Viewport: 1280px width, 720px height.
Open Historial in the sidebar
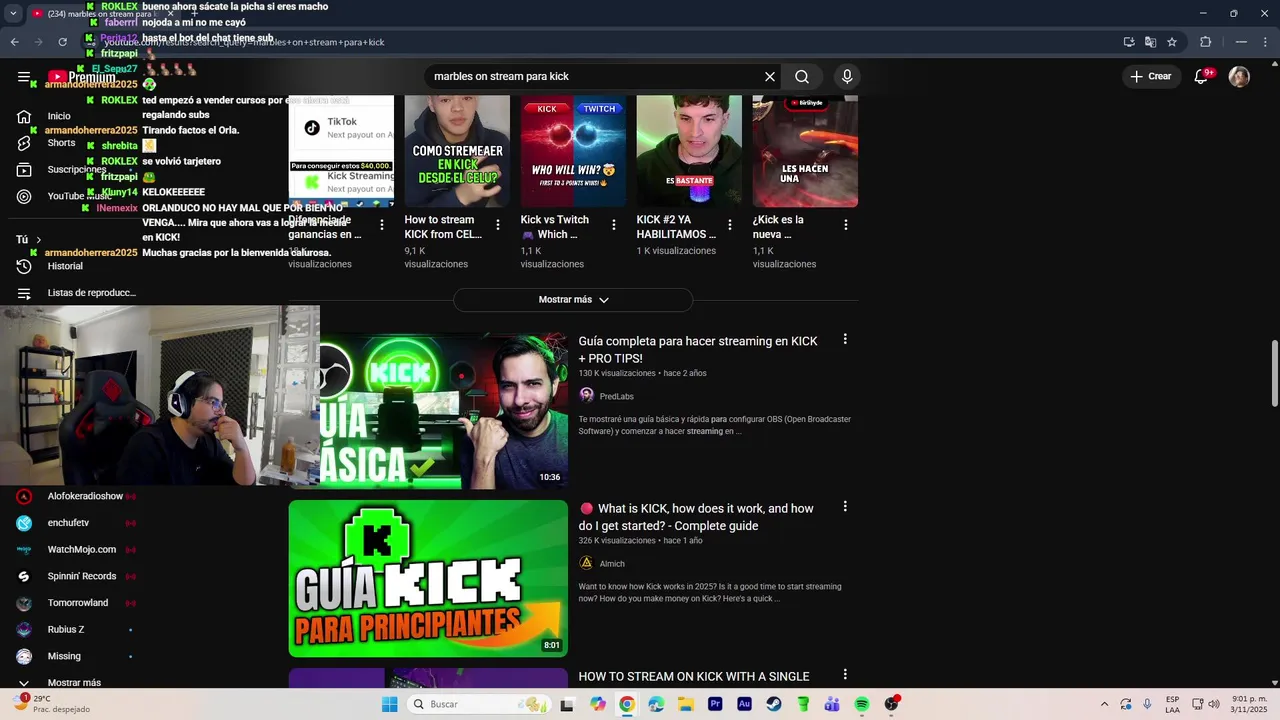click(x=65, y=266)
